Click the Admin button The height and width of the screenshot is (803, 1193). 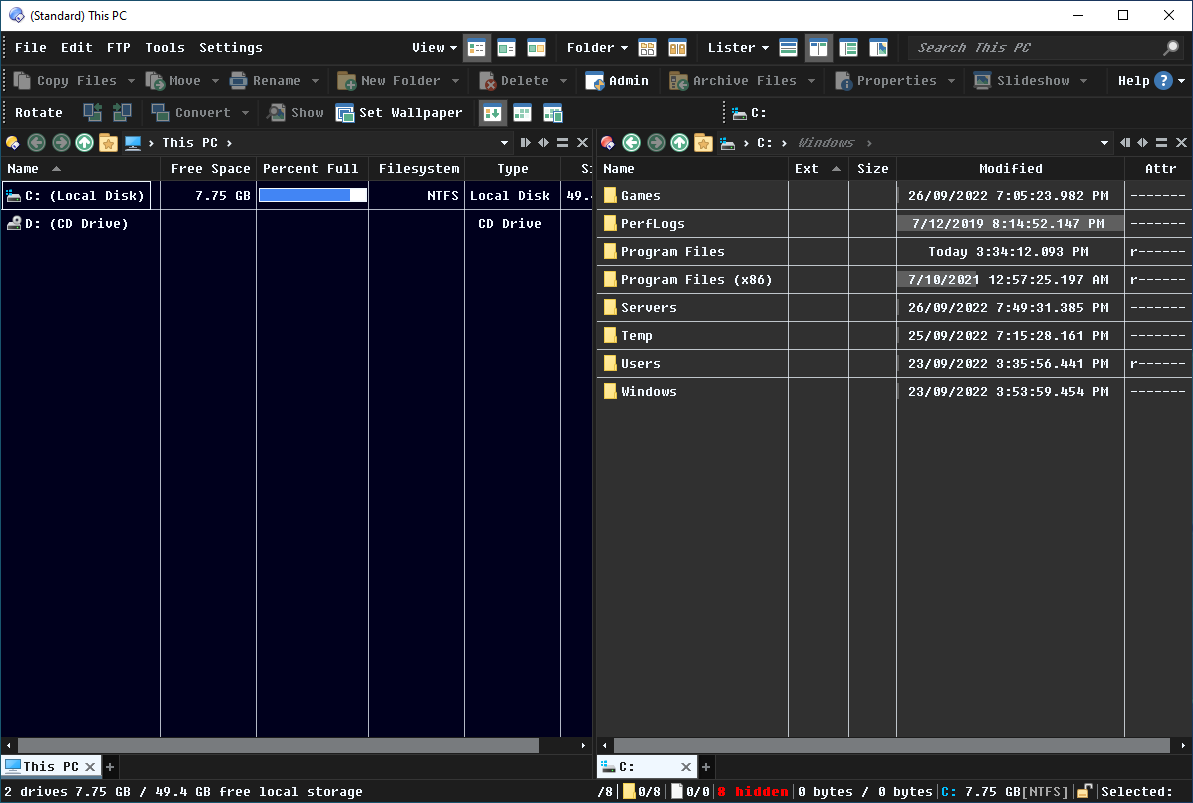click(617, 81)
